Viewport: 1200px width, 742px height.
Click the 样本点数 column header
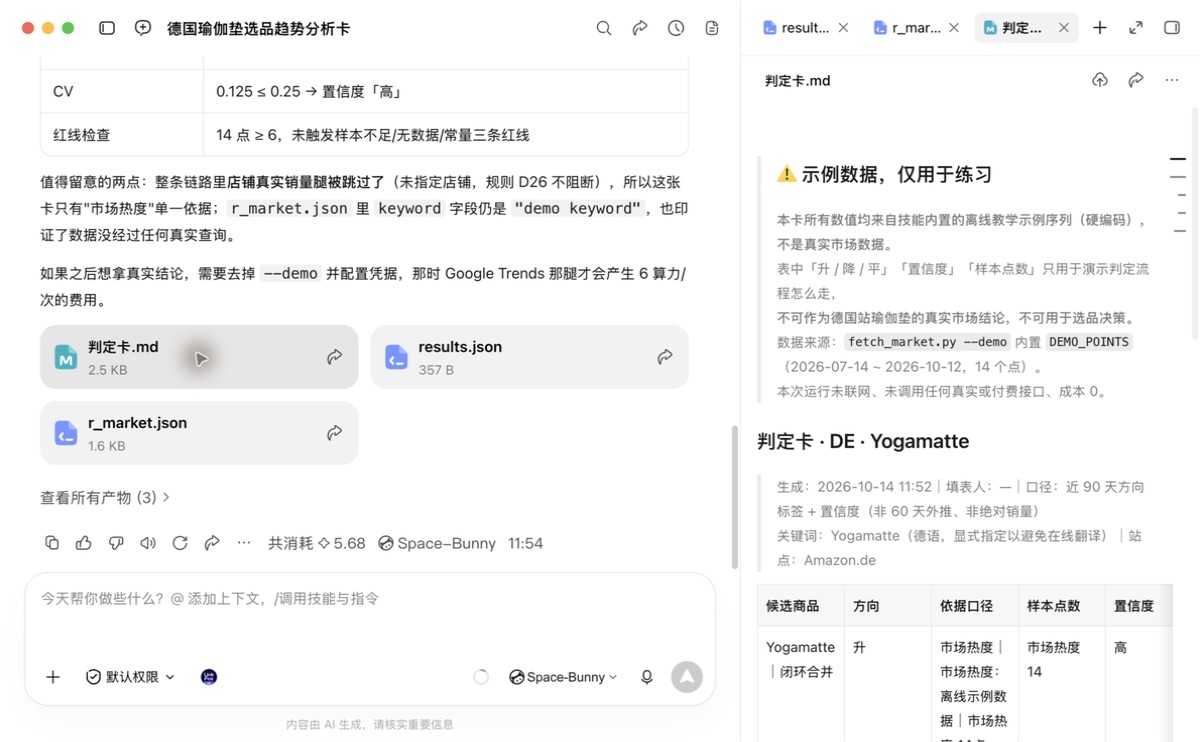tap(1062, 605)
